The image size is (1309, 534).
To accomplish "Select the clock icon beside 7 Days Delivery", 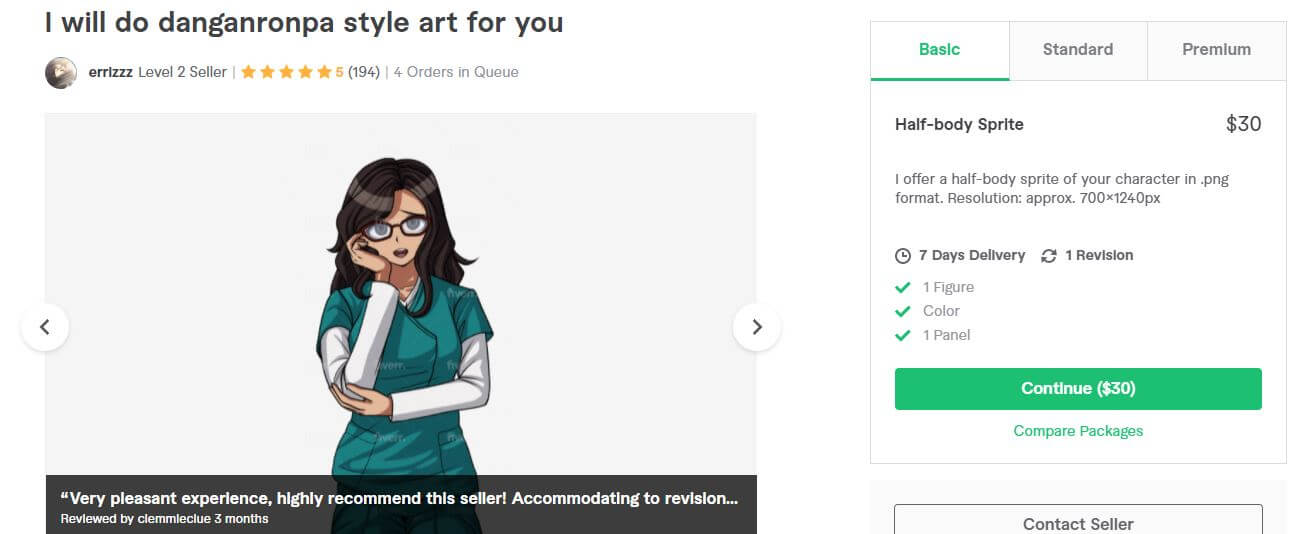I will click(x=903, y=256).
